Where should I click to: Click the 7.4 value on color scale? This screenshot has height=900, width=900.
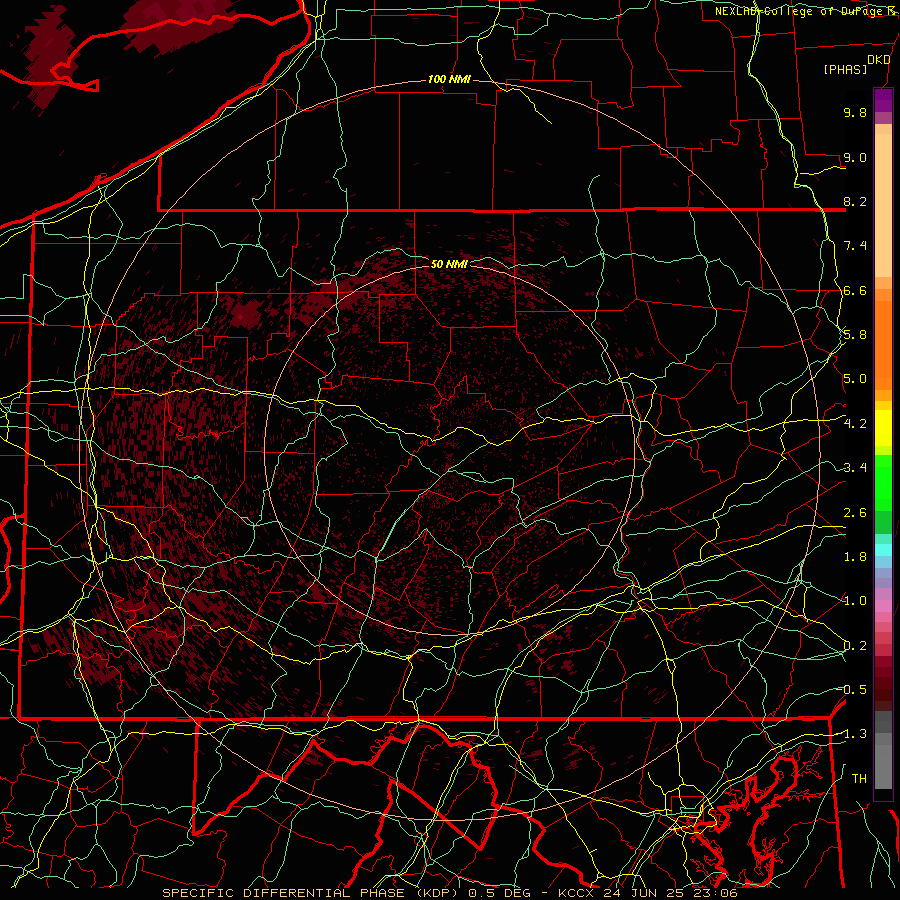point(855,246)
